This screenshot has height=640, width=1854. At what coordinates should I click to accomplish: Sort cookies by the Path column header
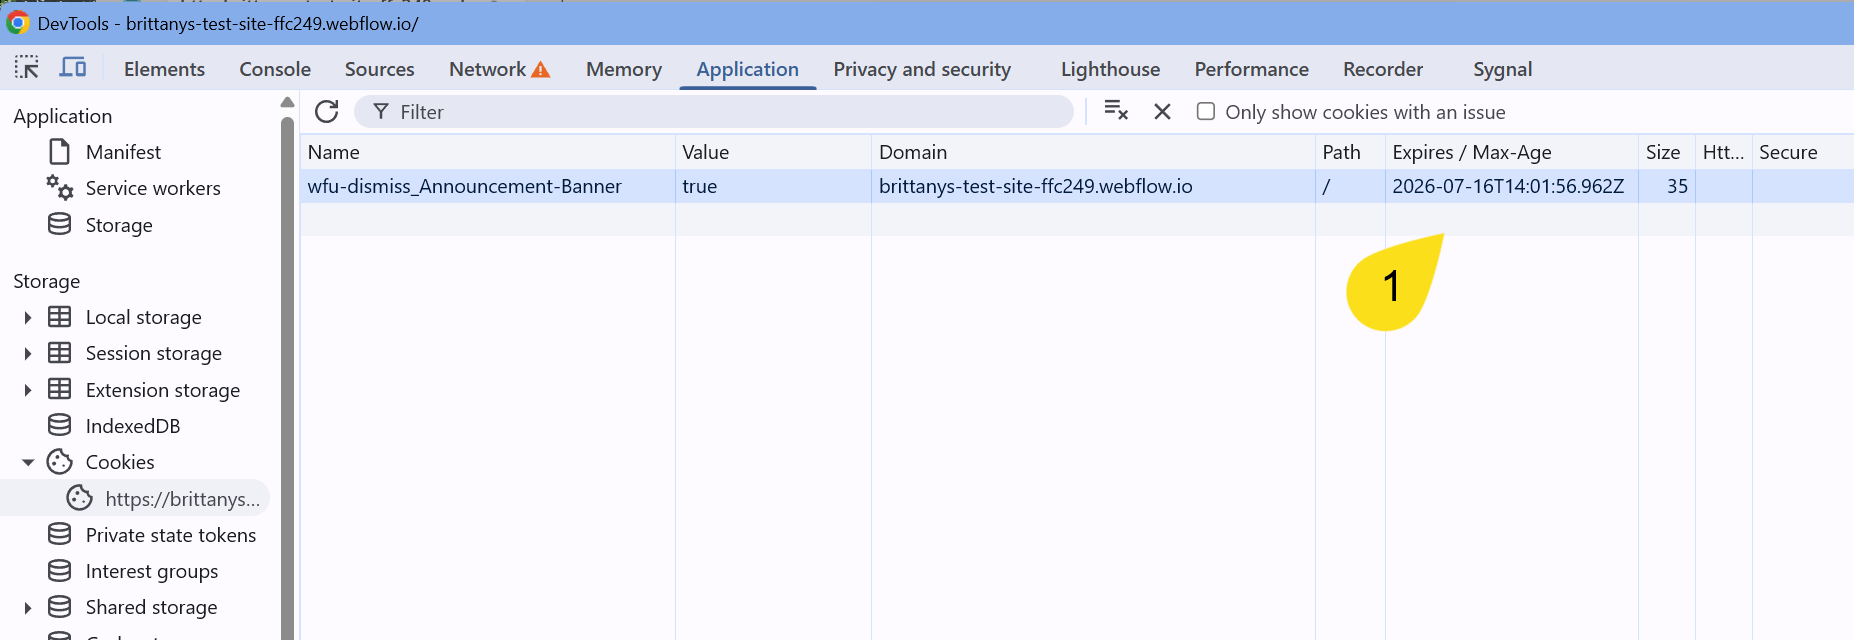(x=1350, y=152)
